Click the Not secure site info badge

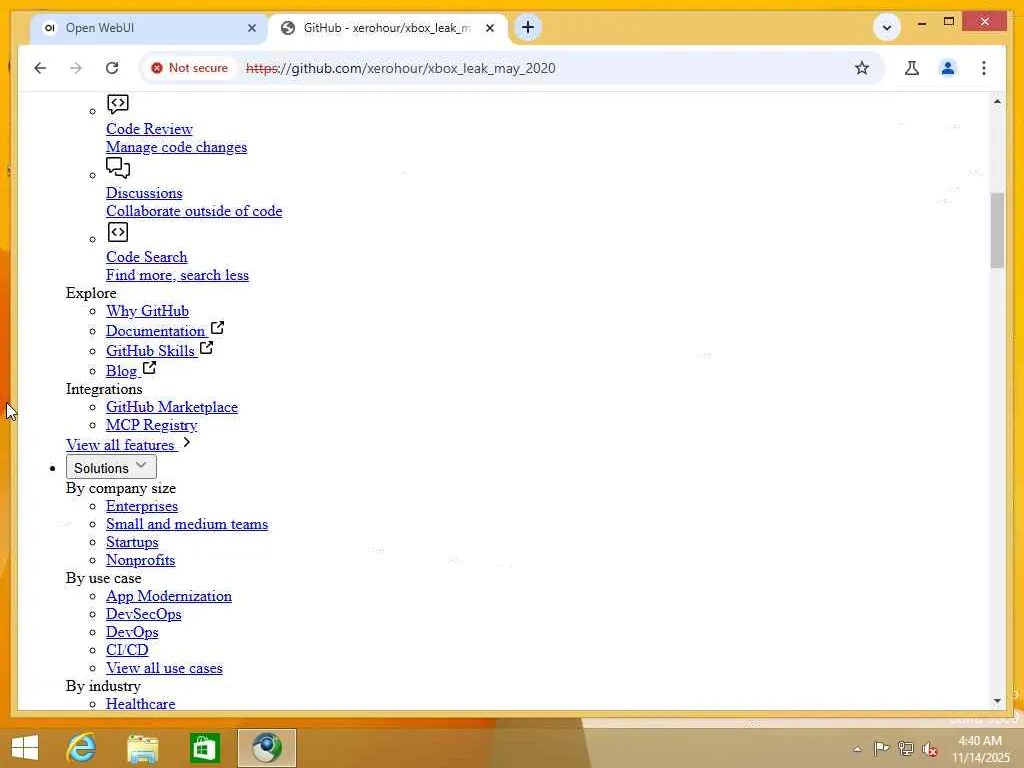(x=190, y=68)
